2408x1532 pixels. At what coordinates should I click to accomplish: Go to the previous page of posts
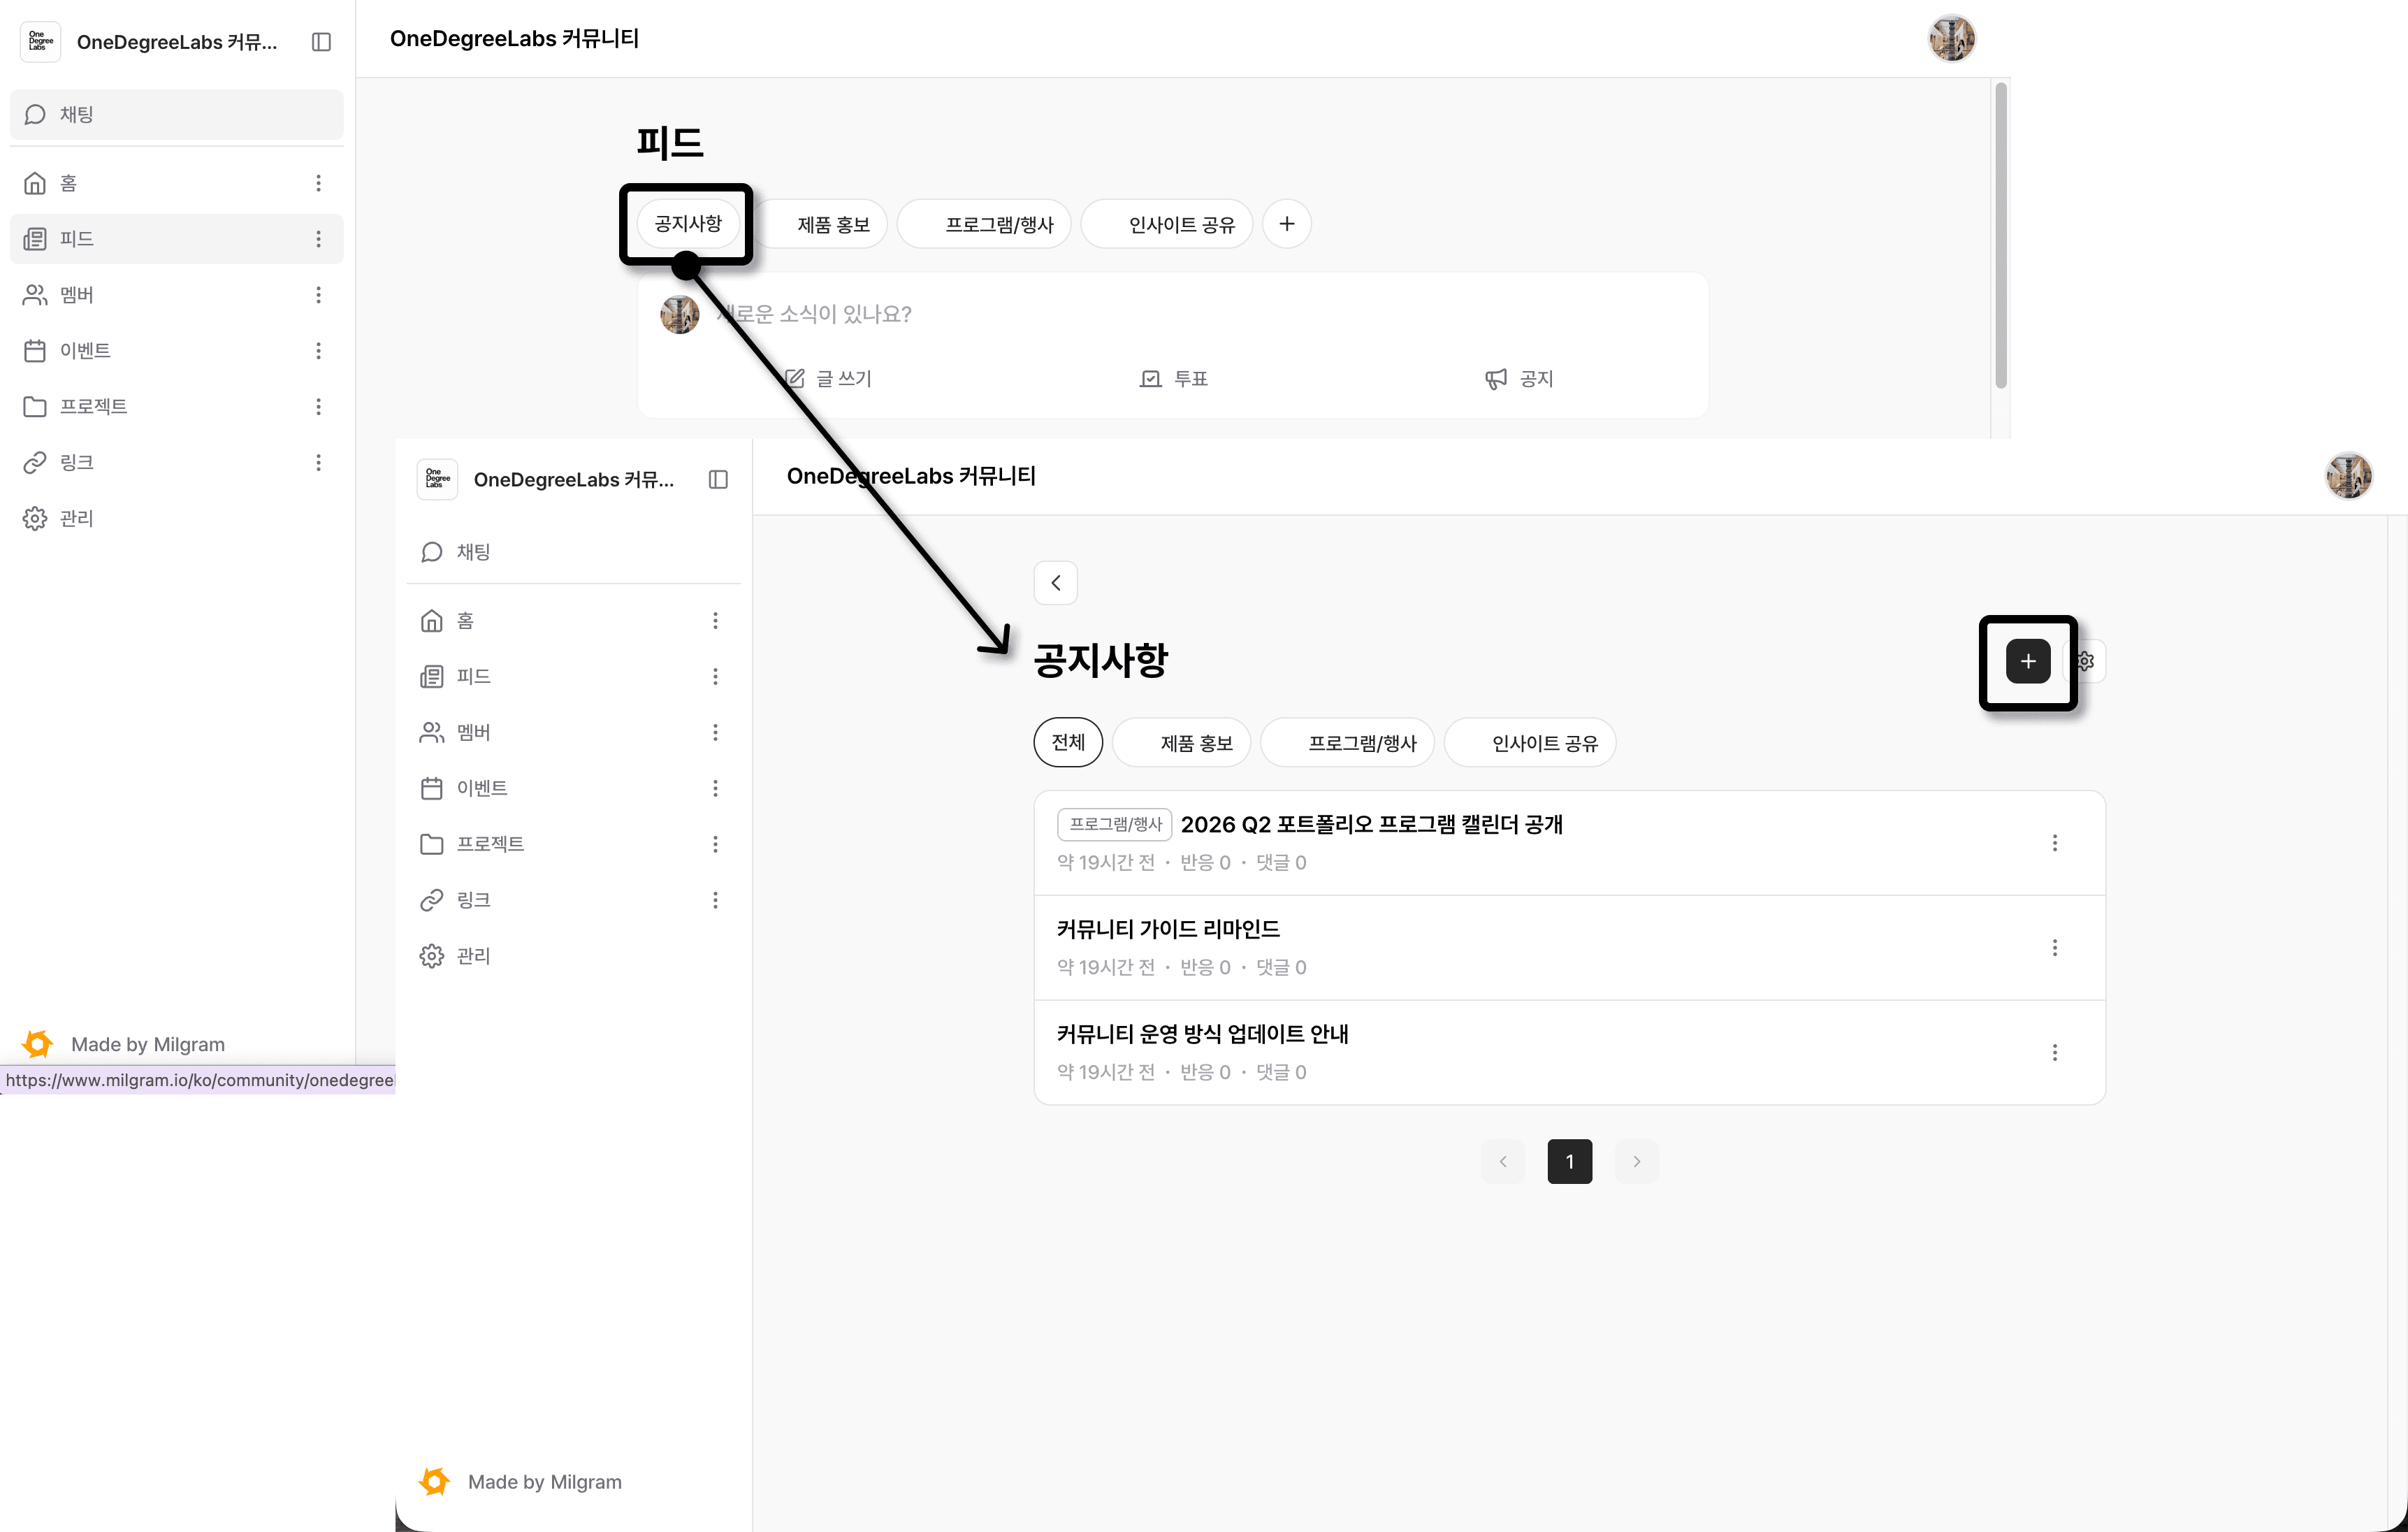pos(1503,1162)
